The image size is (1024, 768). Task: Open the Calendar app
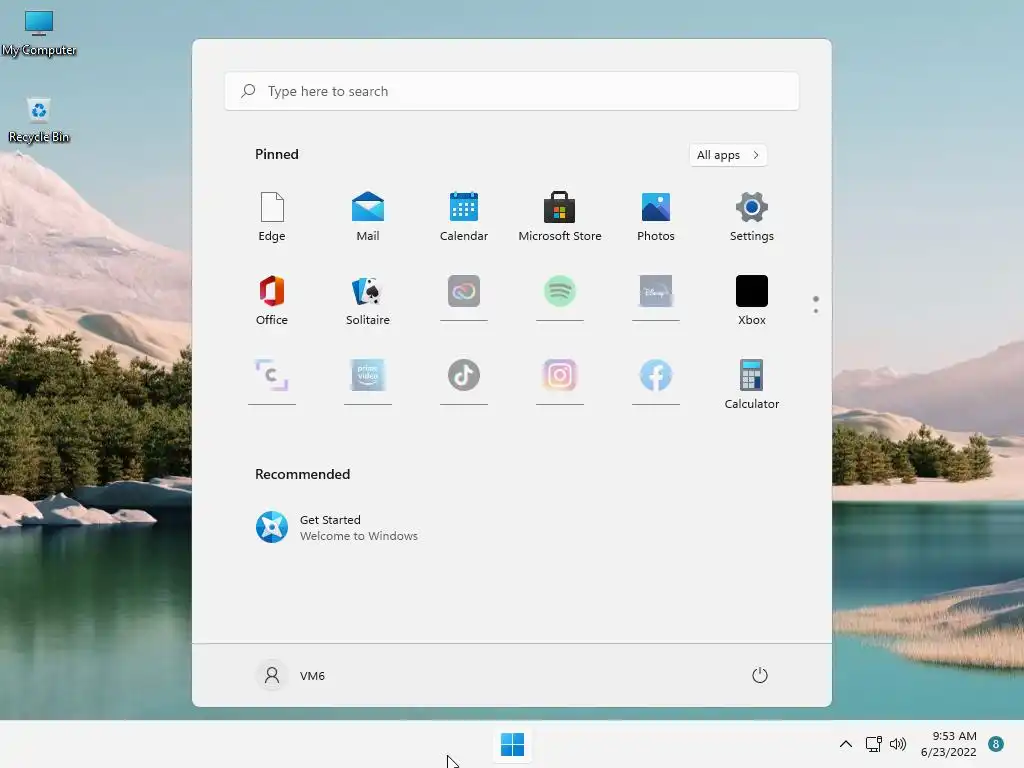tap(464, 217)
